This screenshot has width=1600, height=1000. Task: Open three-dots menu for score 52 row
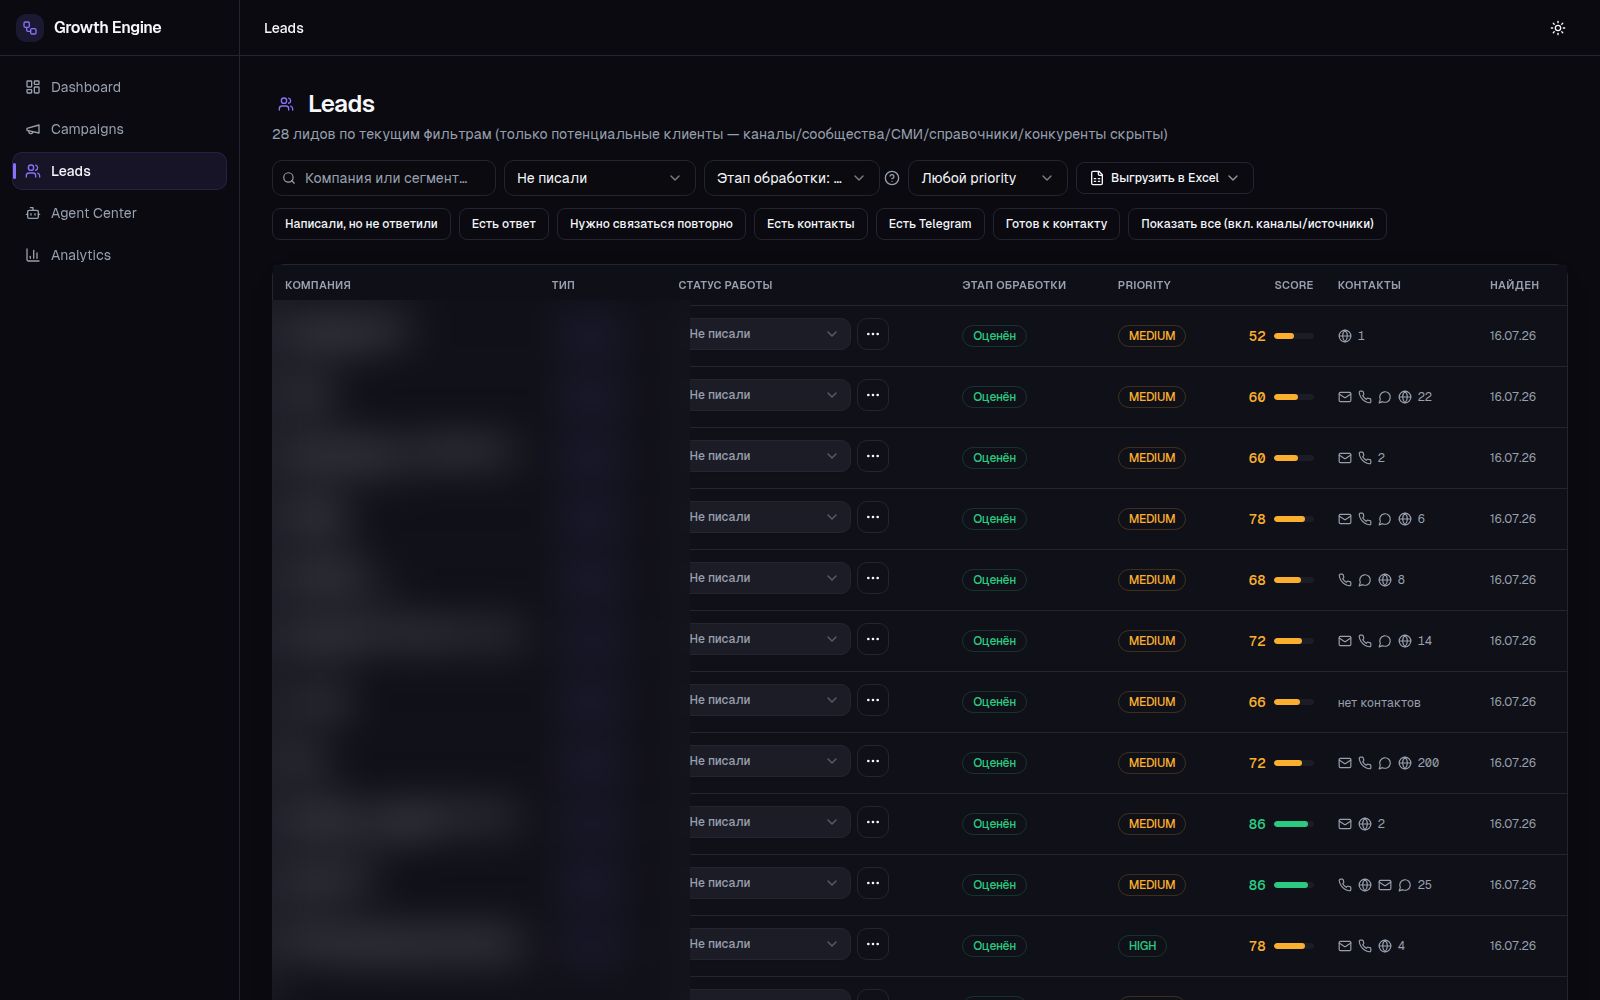[873, 334]
